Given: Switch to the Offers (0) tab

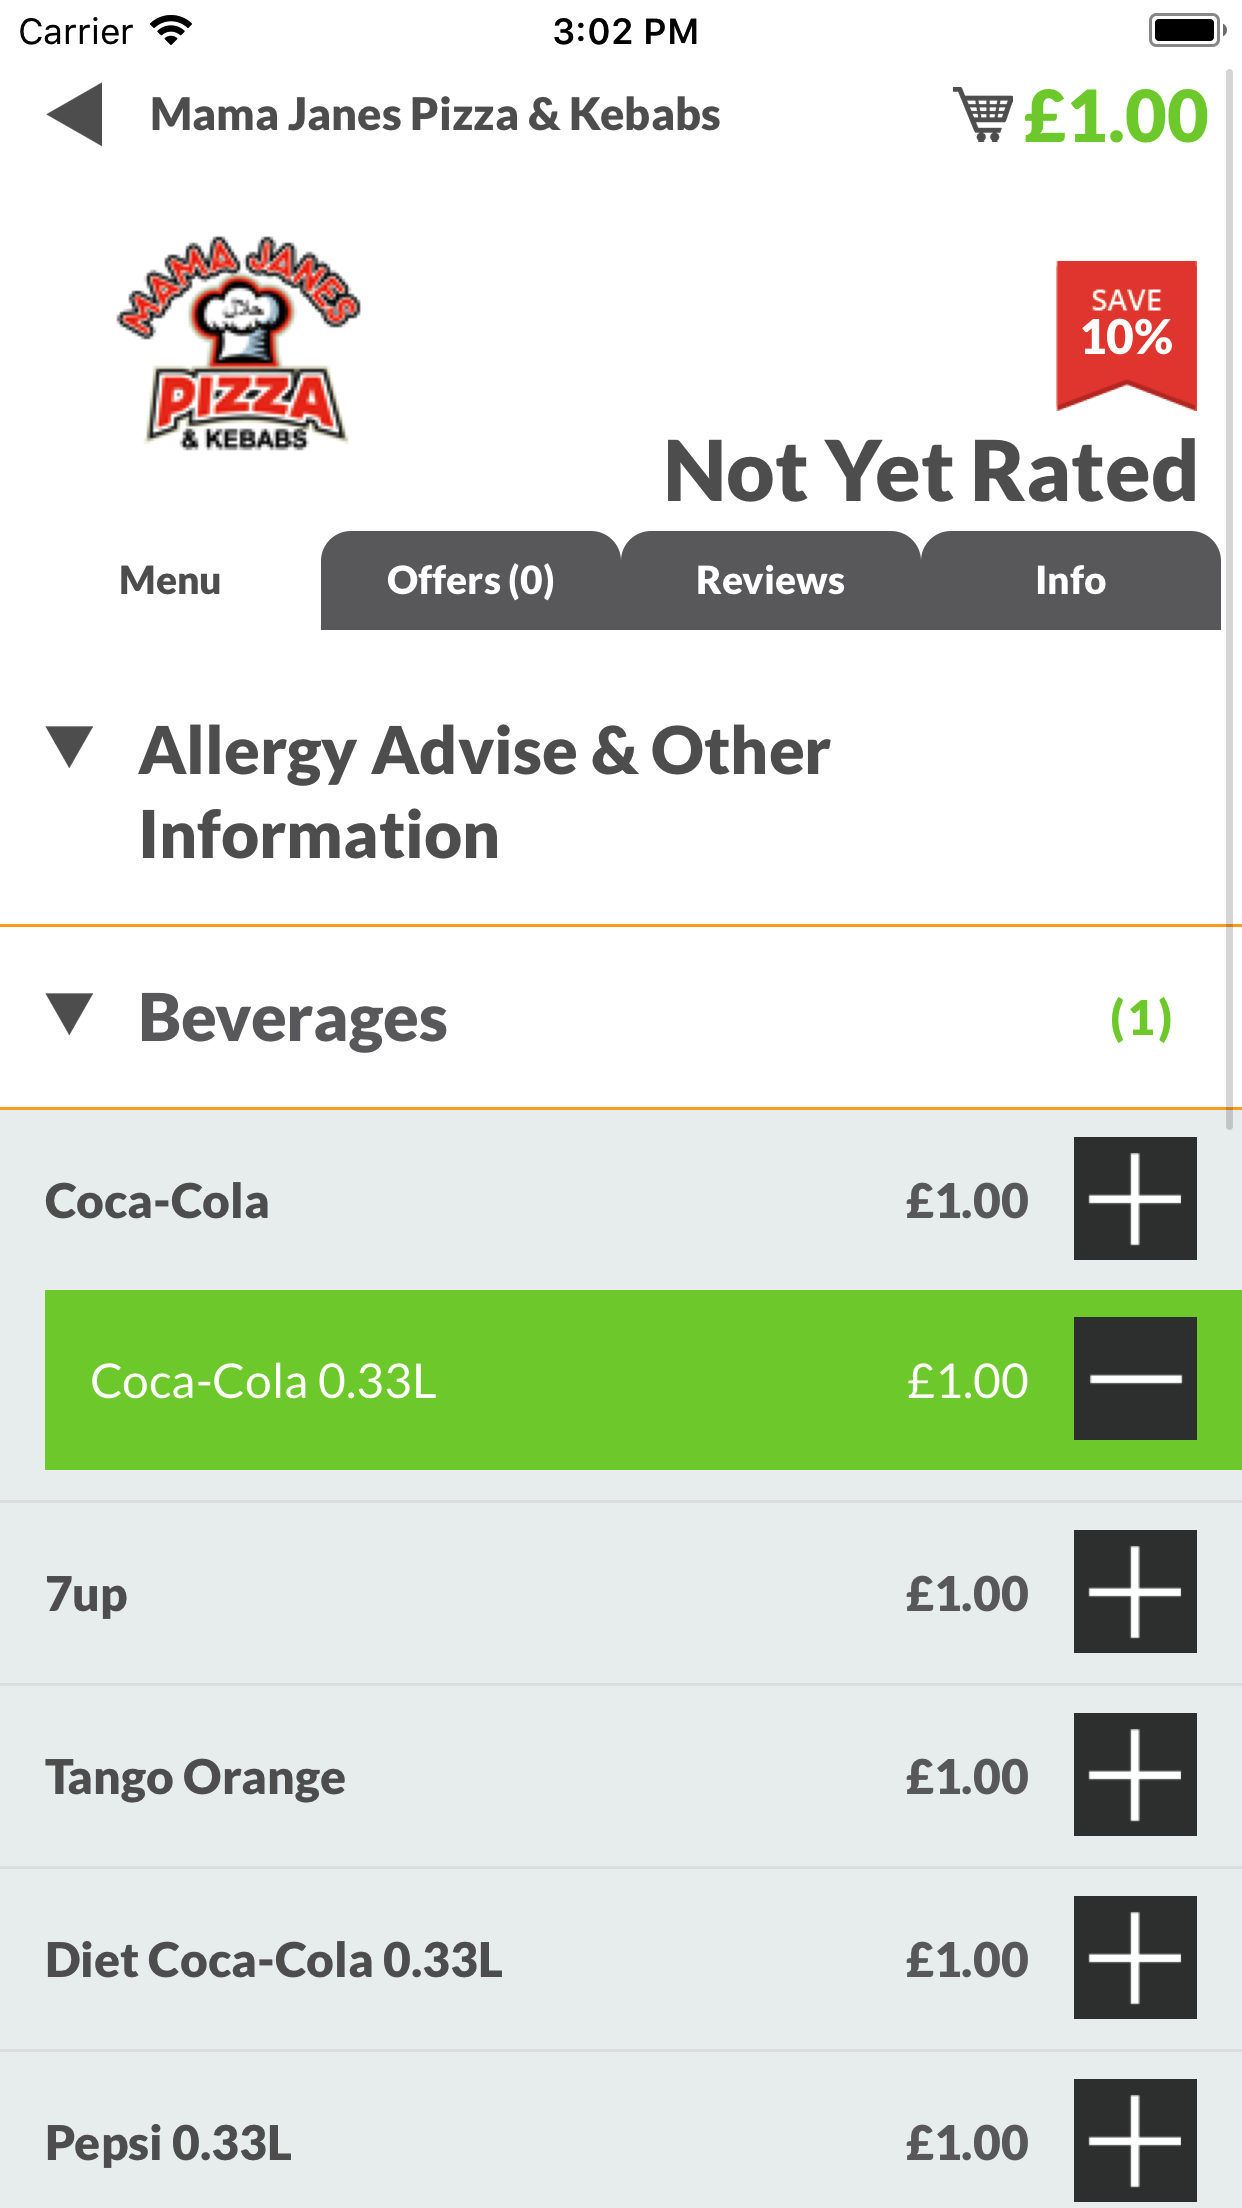Looking at the screenshot, I should pyautogui.click(x=470, y=581).
